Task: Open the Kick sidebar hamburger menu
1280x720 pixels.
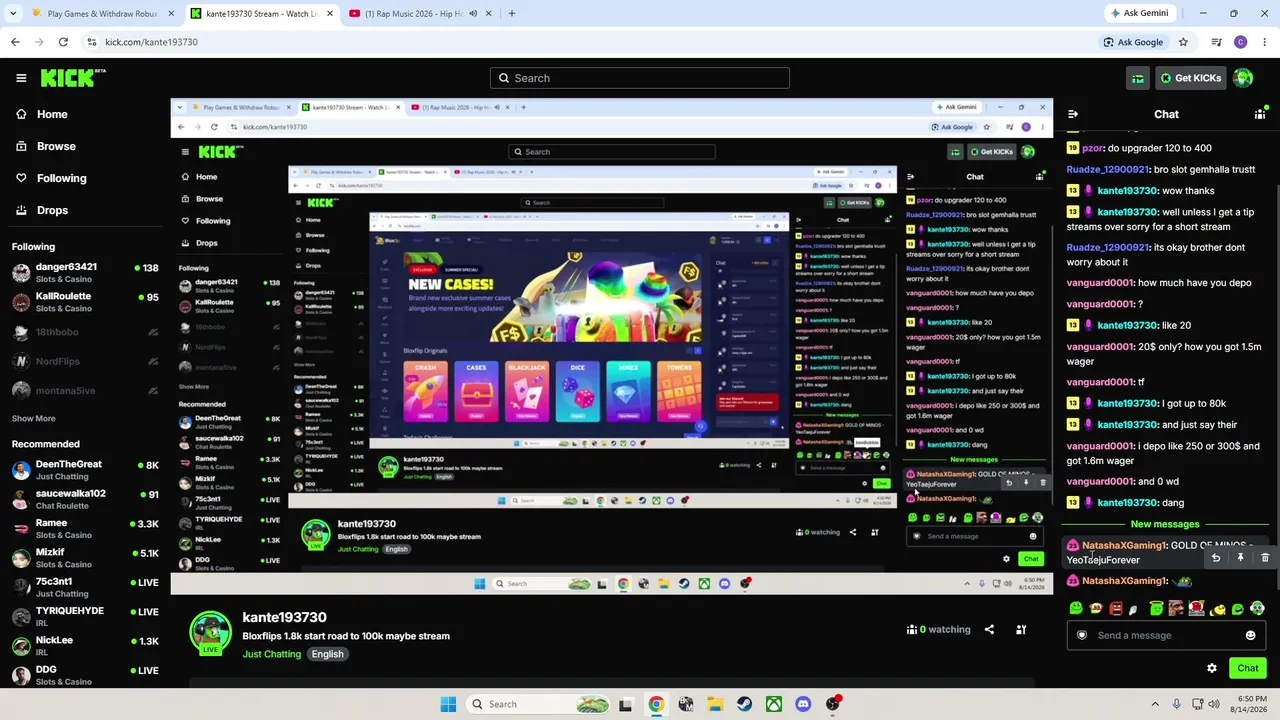Action: click(21, 78)
